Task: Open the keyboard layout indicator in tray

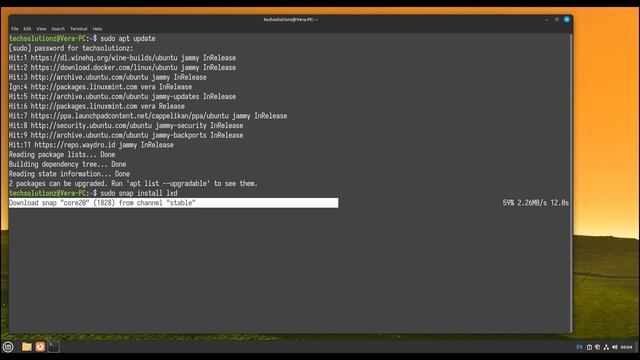Action: click(579, 347)
